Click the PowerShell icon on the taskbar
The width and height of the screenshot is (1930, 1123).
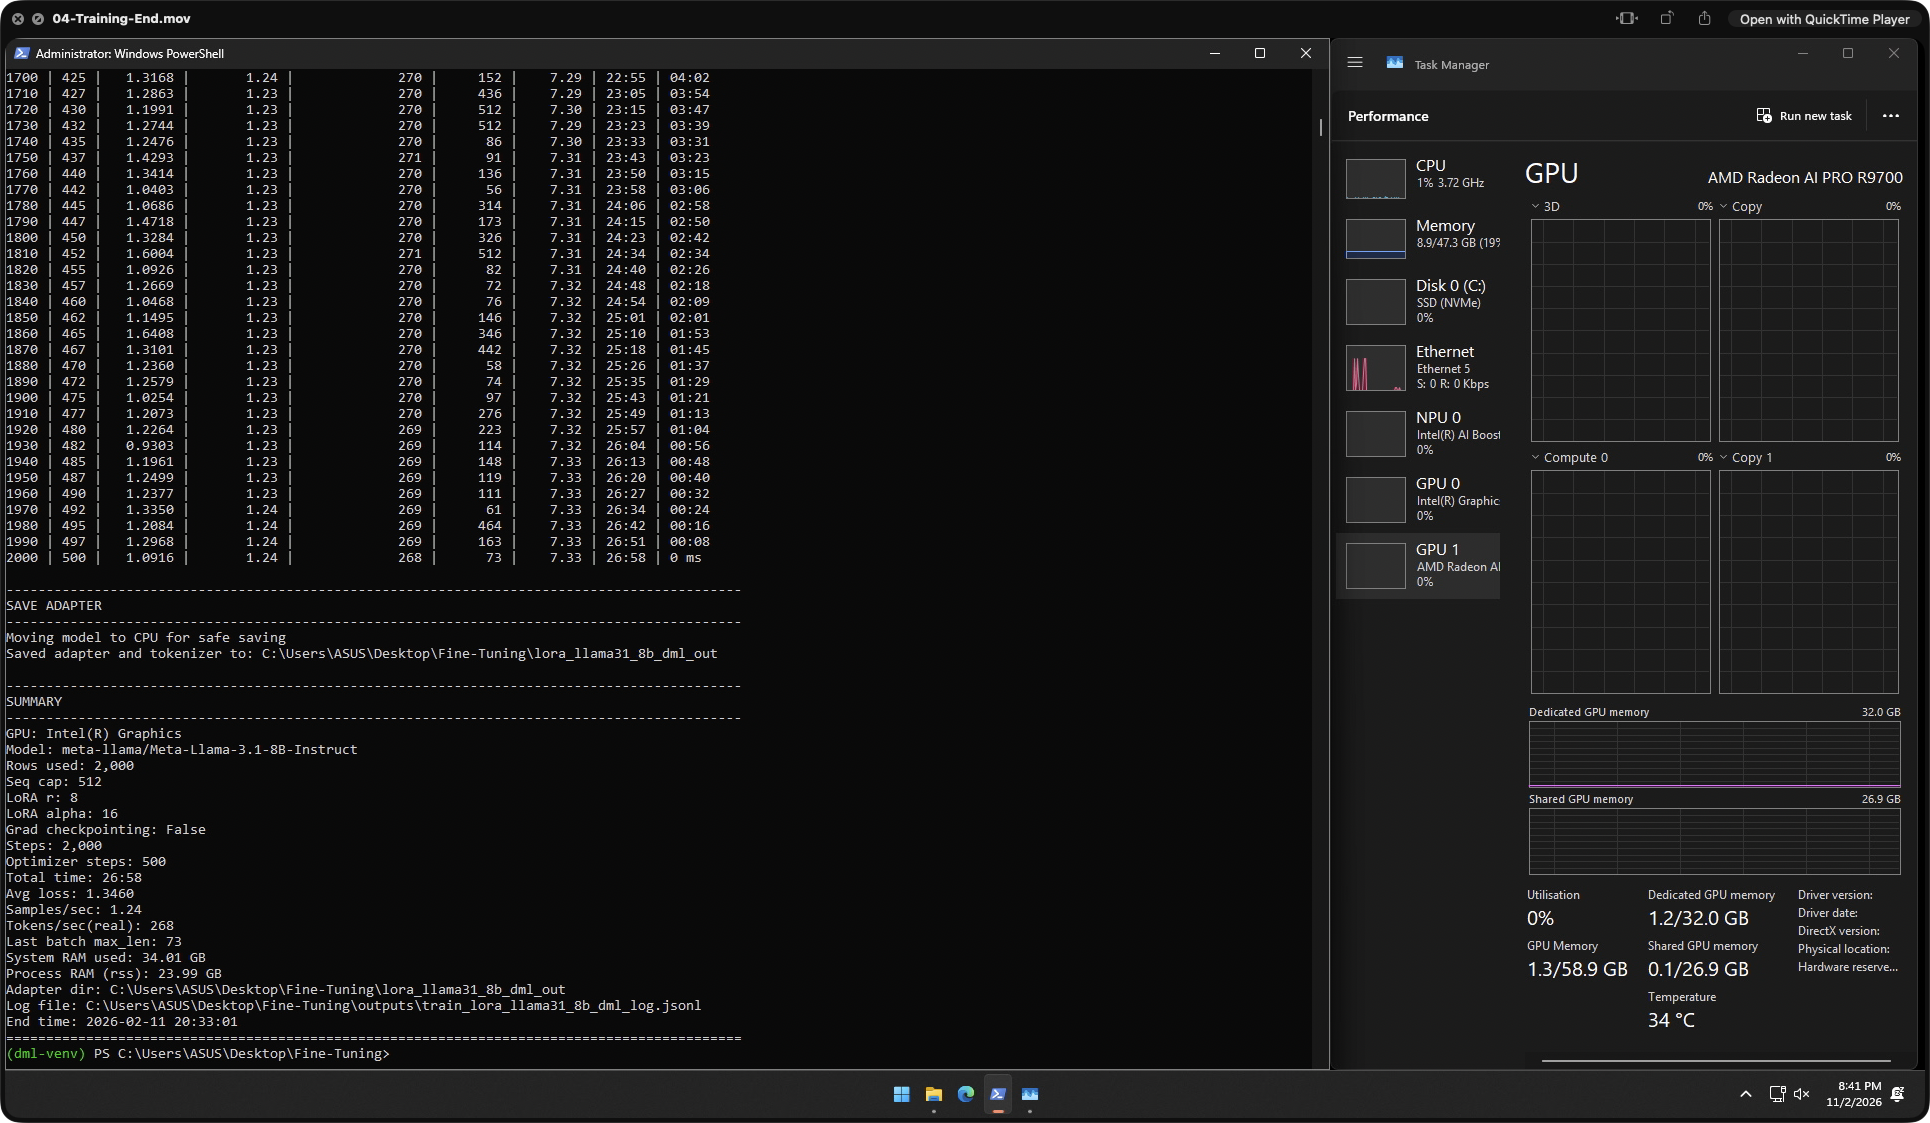point(997,1095)
